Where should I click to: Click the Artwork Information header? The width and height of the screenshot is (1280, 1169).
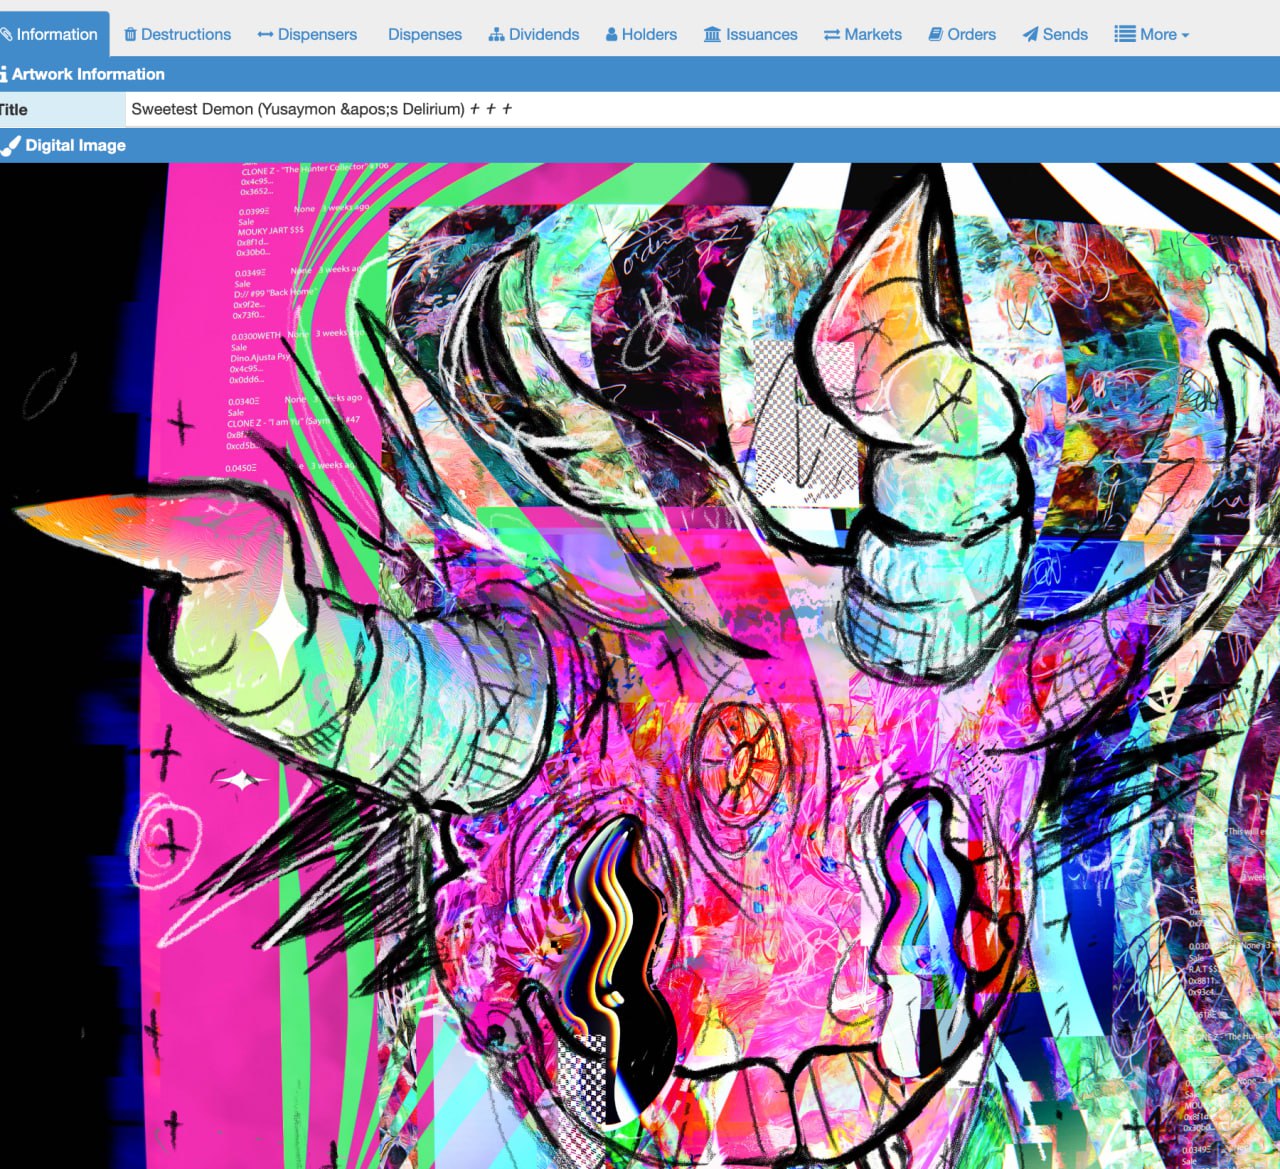point(640,74)
